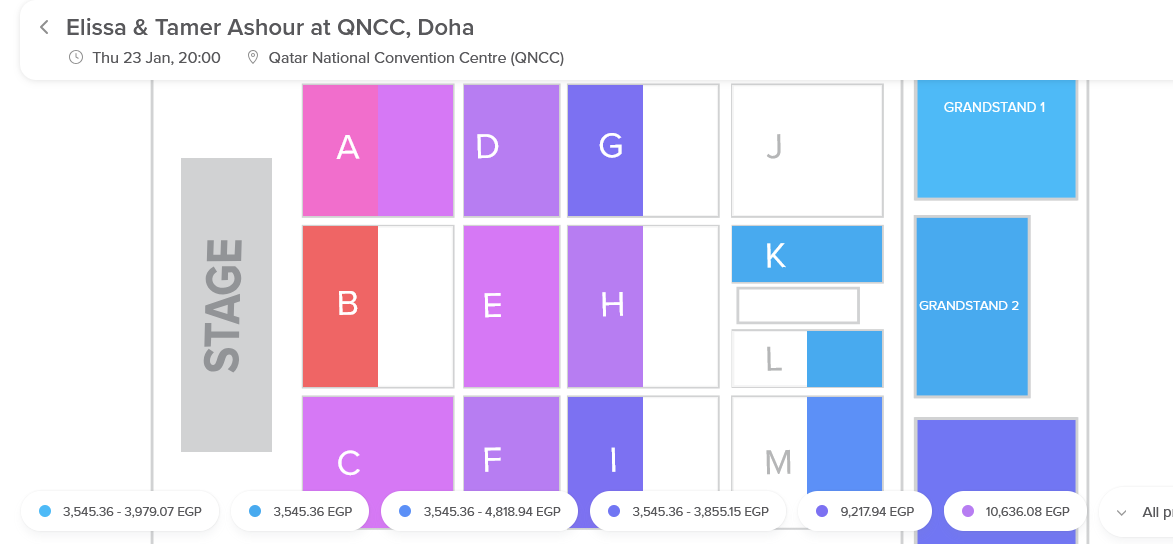Screen dimensions: 1173x544
Task: Select the 9,217.94 EGP price chip
Action: point(865,512)
